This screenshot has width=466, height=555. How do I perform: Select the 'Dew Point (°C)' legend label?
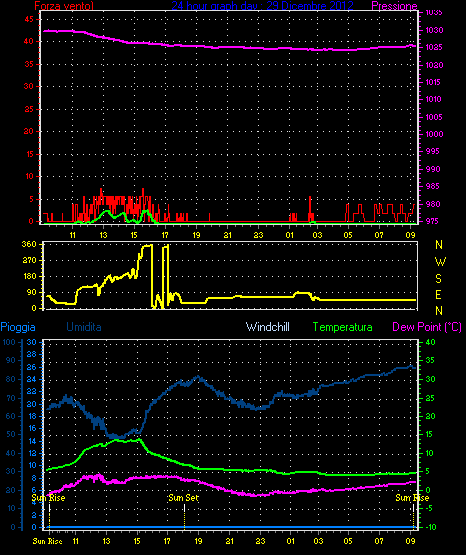pos(427,327)
